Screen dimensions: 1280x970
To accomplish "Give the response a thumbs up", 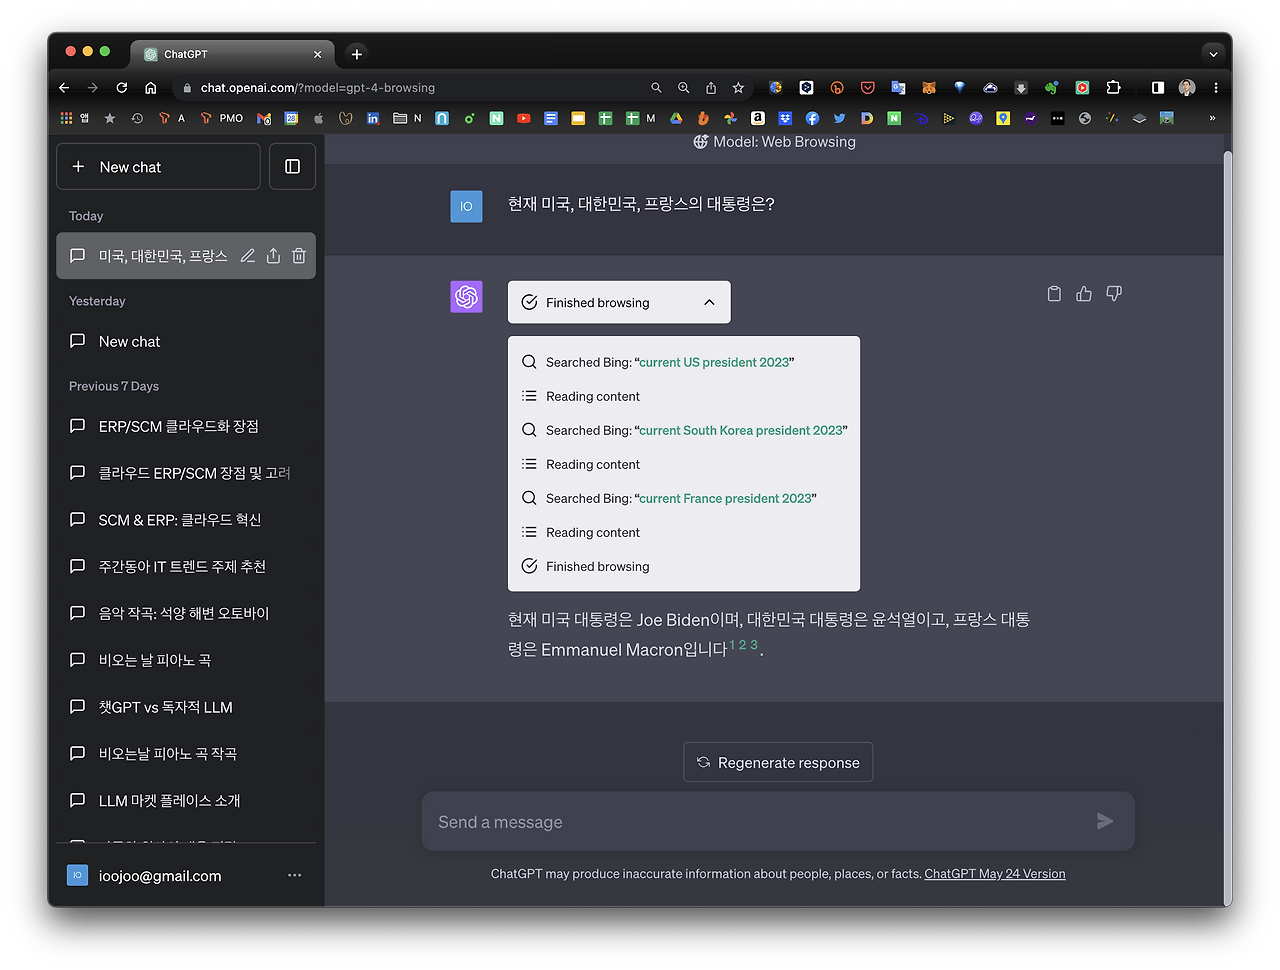I will pyautogui.click(x=1084, y=294).
